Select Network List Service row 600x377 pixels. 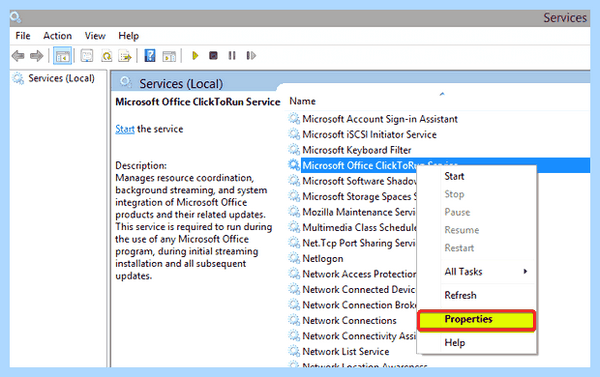pos(346,351)
